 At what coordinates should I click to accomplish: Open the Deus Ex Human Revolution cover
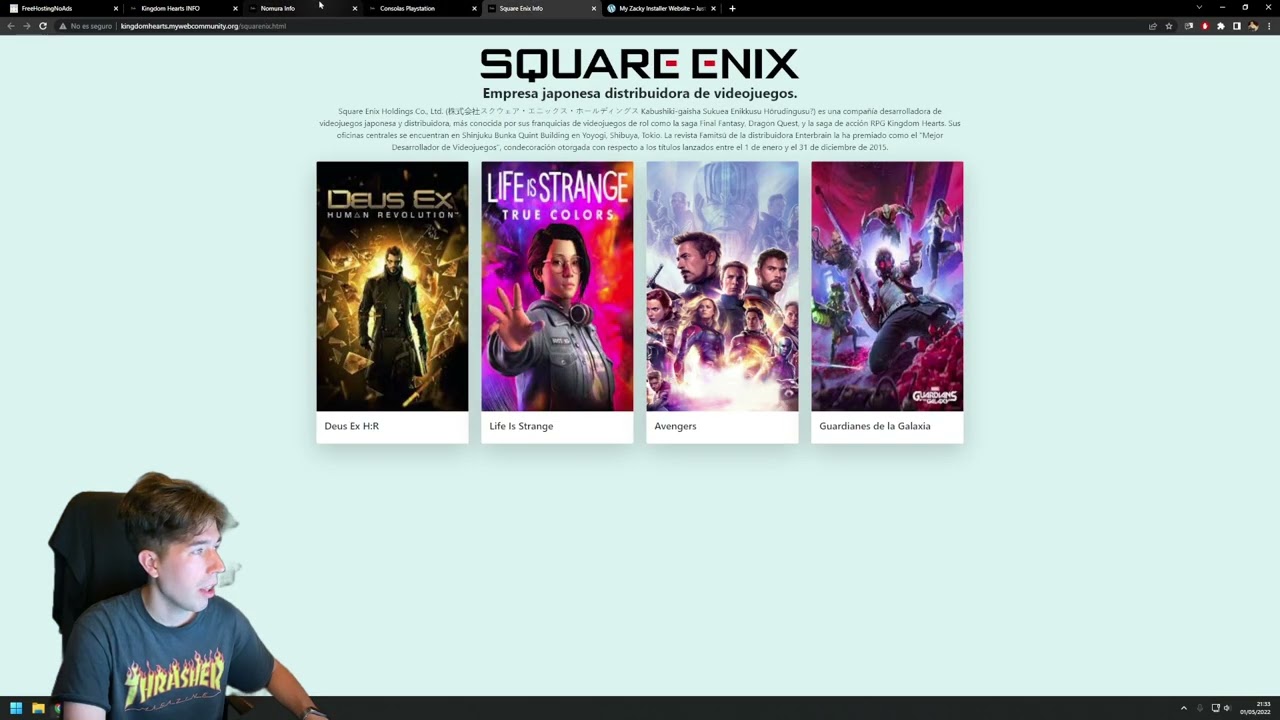coord(392,286)
